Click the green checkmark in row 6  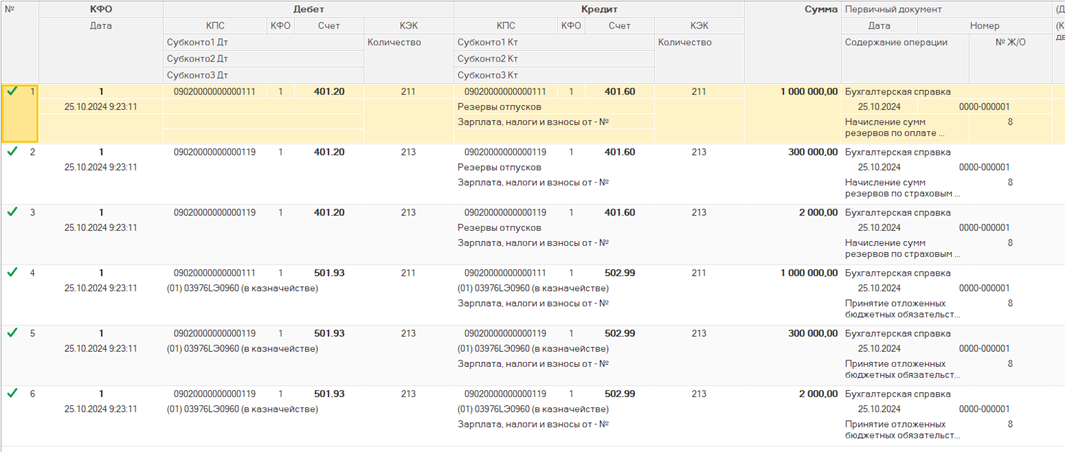coord(12,394)
